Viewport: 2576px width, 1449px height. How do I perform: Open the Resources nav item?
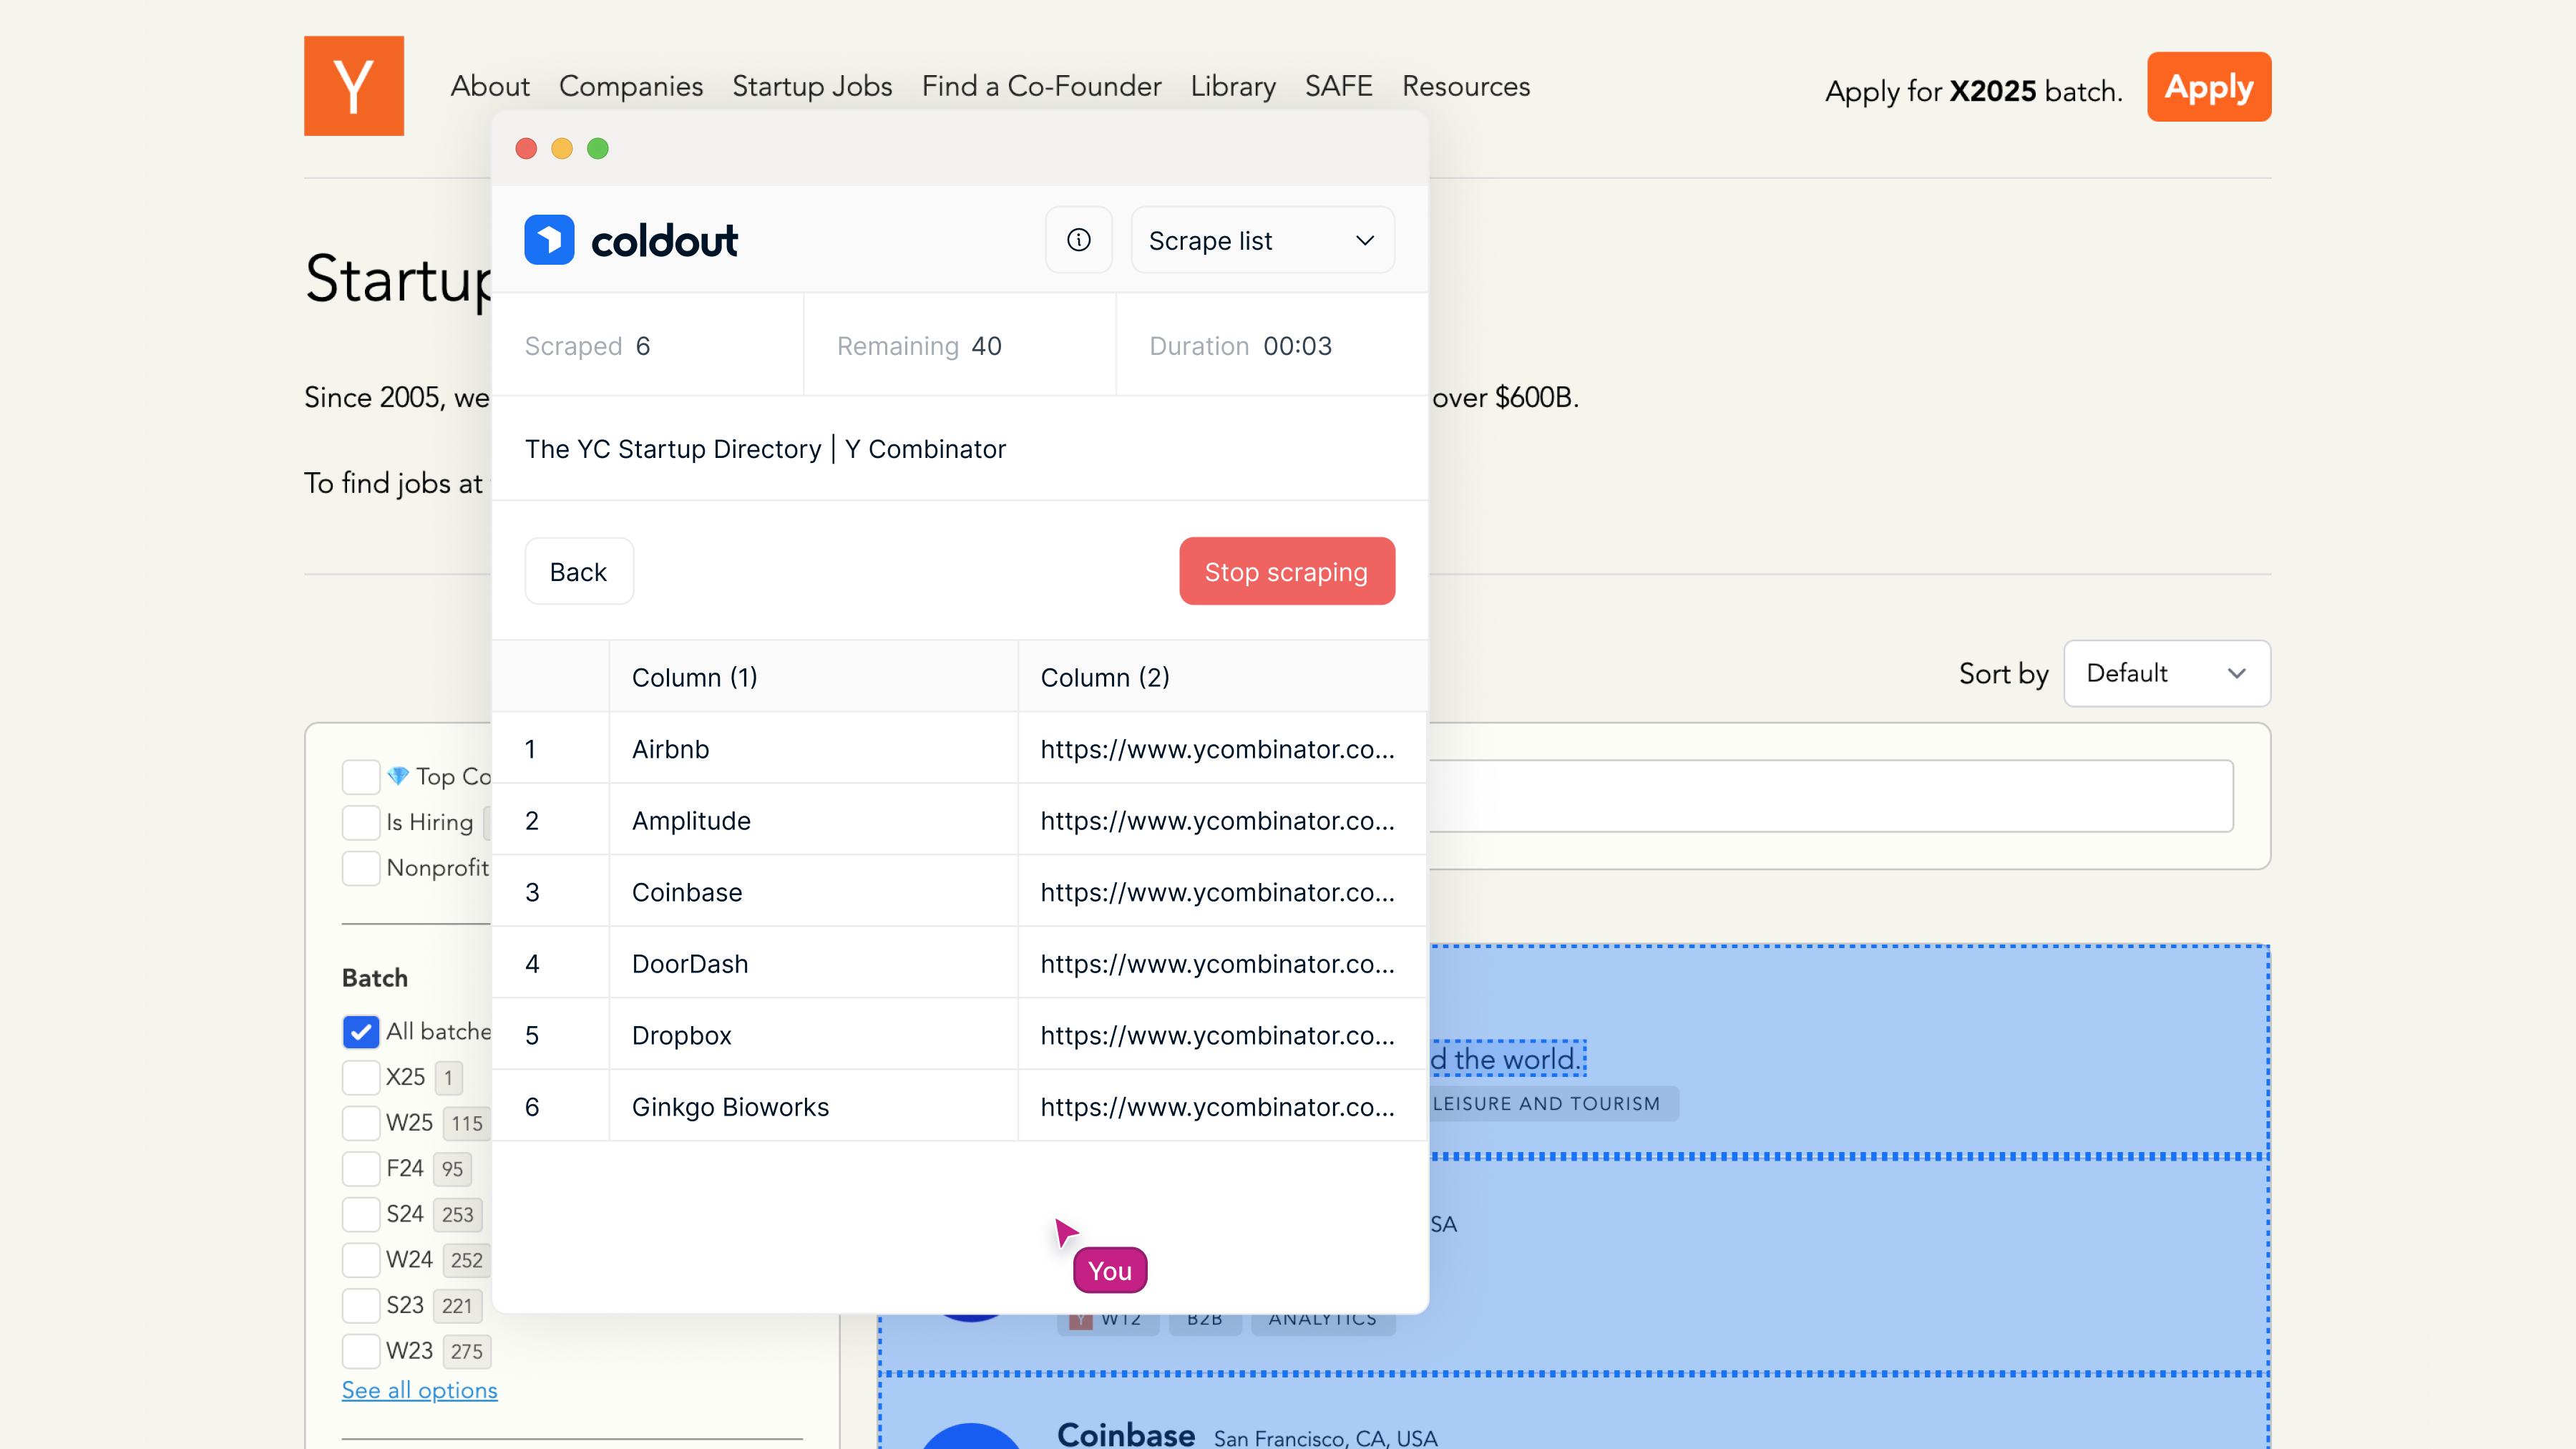tap(1465, 86)
